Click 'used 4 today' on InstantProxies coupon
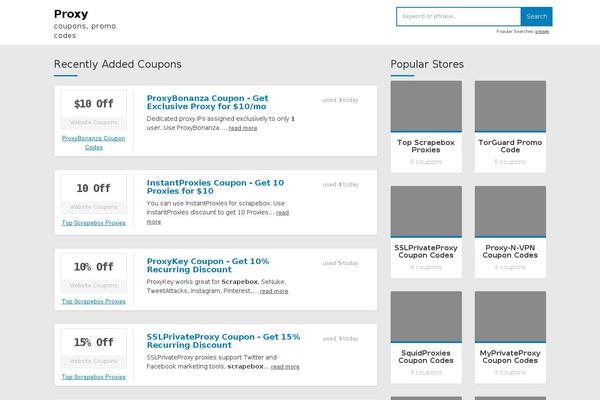This screenshot has height=400, width=600. pos(341,184)
